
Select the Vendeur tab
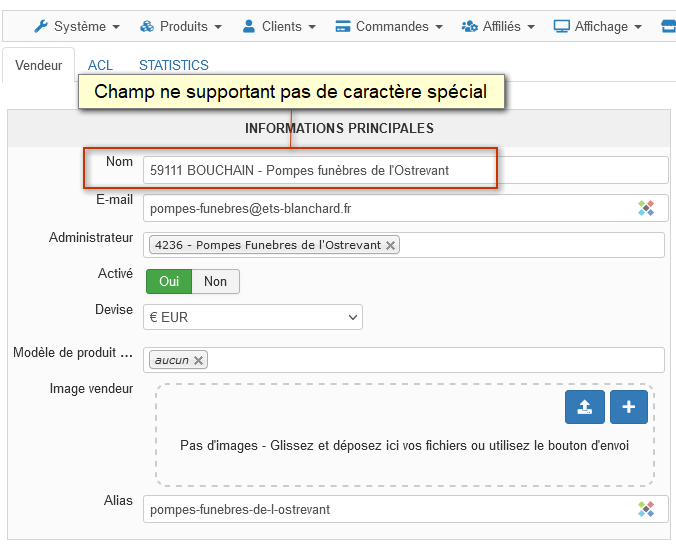(39, 65)
